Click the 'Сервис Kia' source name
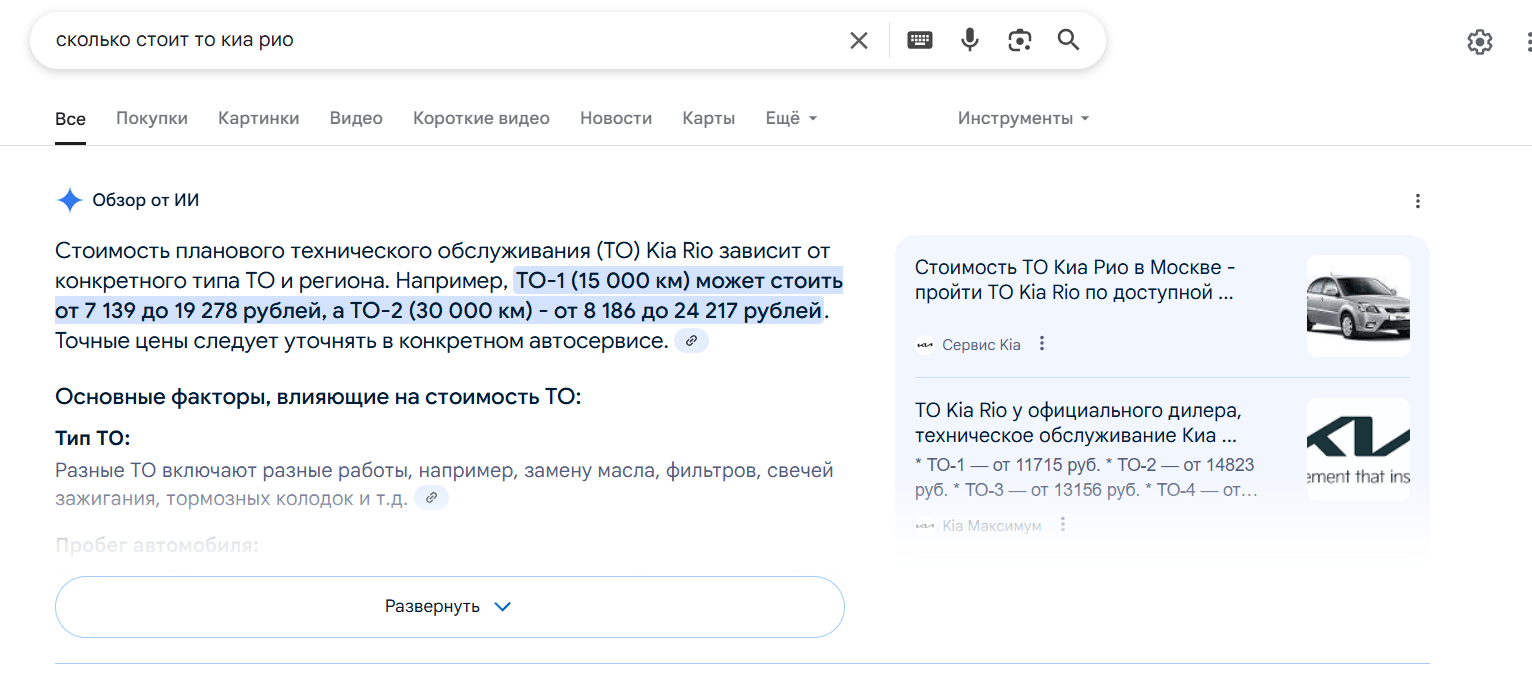 click(982, 345)
